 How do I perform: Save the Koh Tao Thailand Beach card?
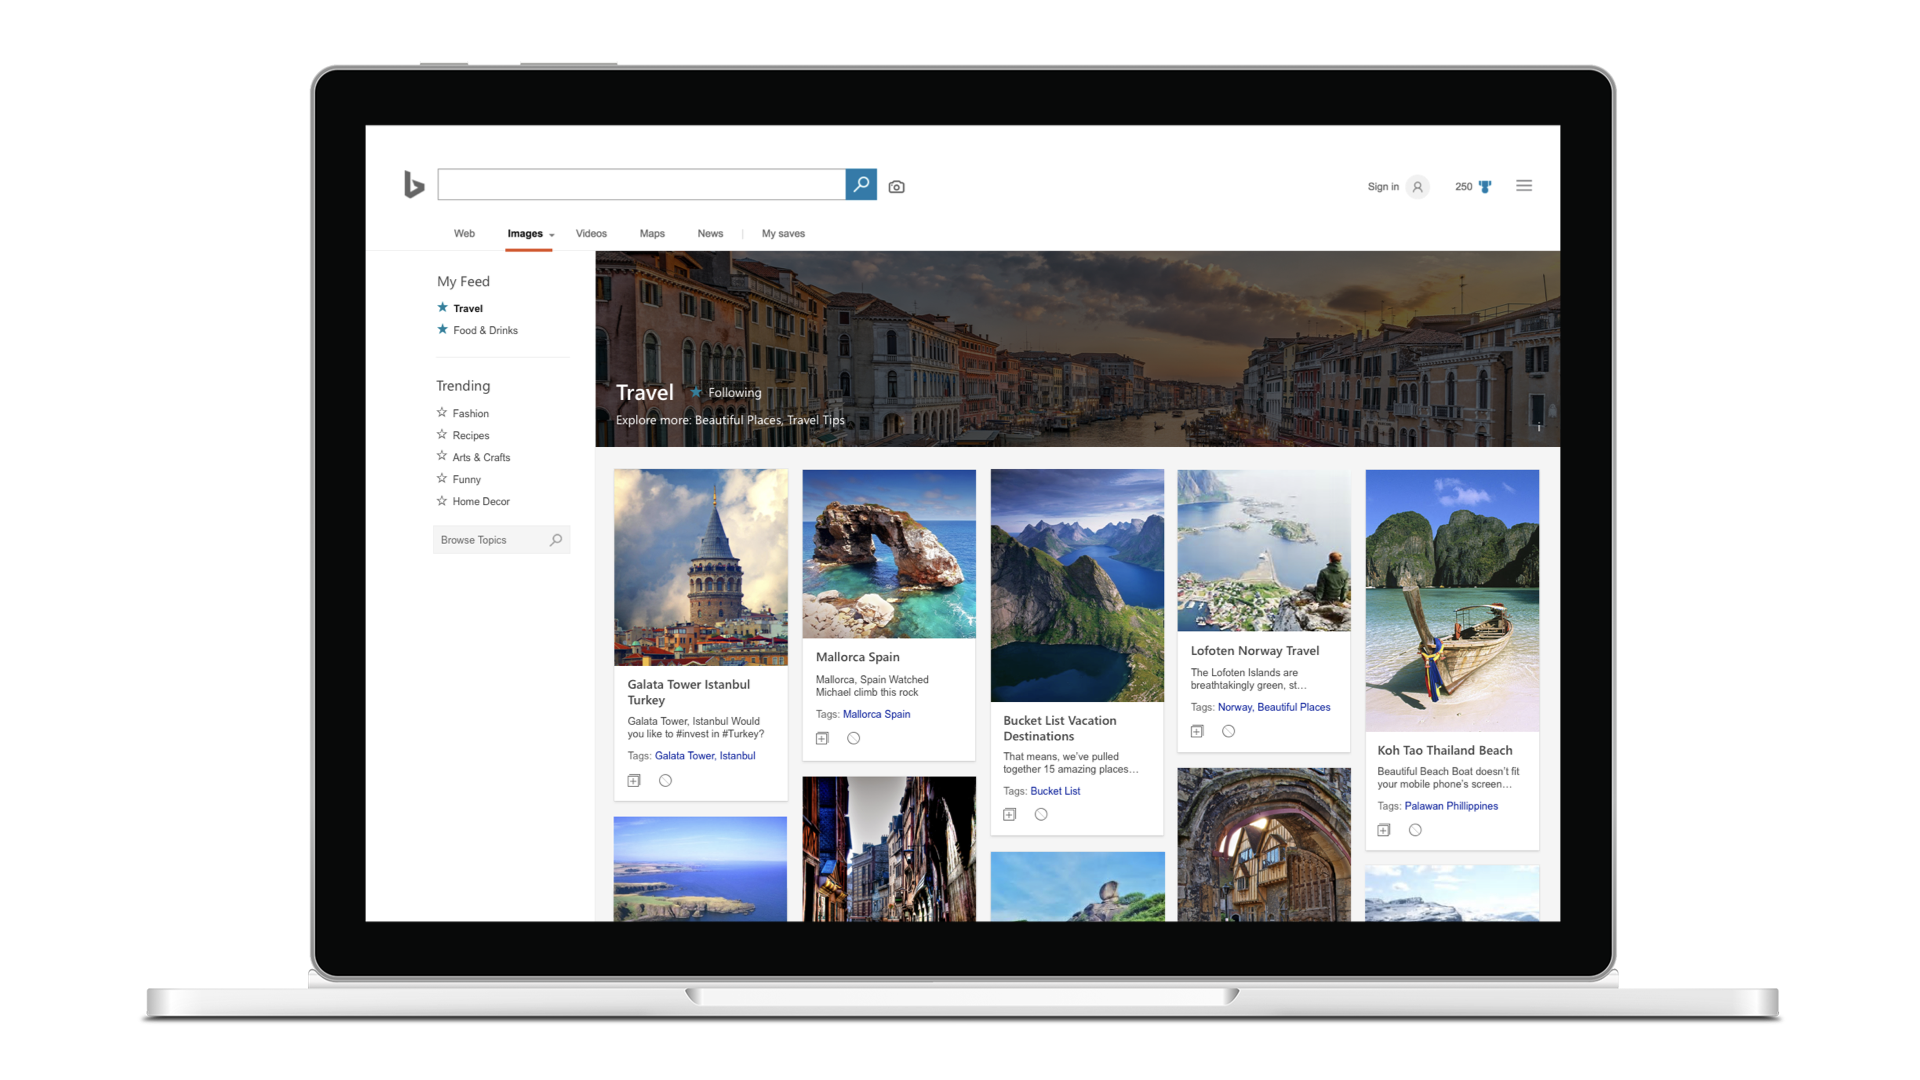coord(1384,830)
